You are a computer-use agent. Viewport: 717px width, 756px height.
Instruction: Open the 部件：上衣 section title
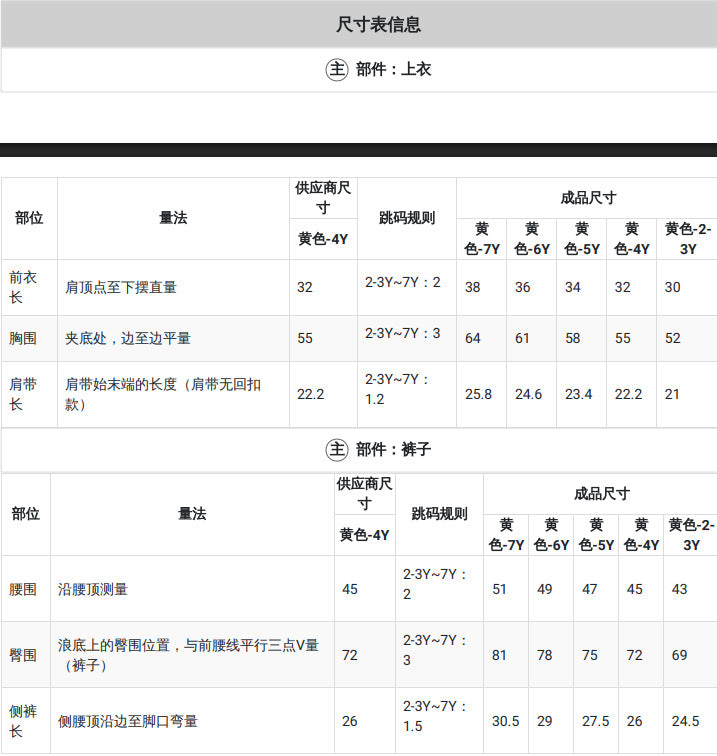[393, 69]
